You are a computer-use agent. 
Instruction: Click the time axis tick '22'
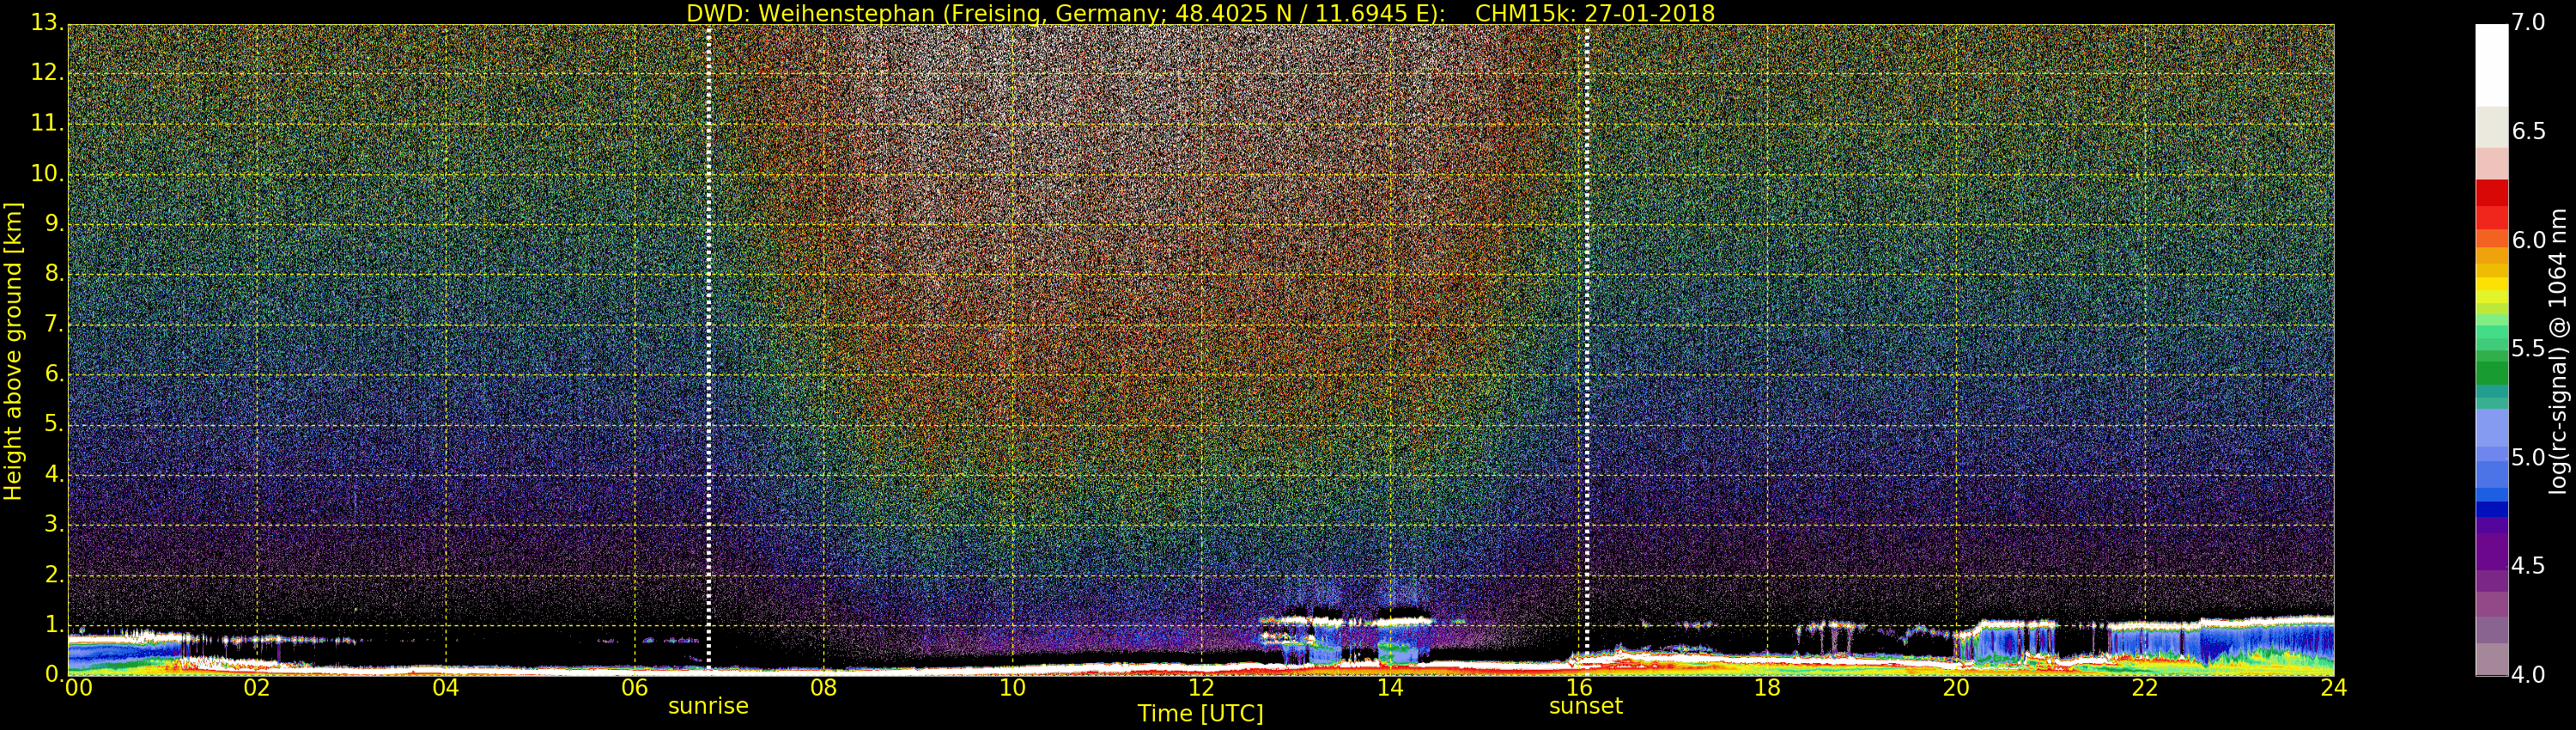(2146, 687)
